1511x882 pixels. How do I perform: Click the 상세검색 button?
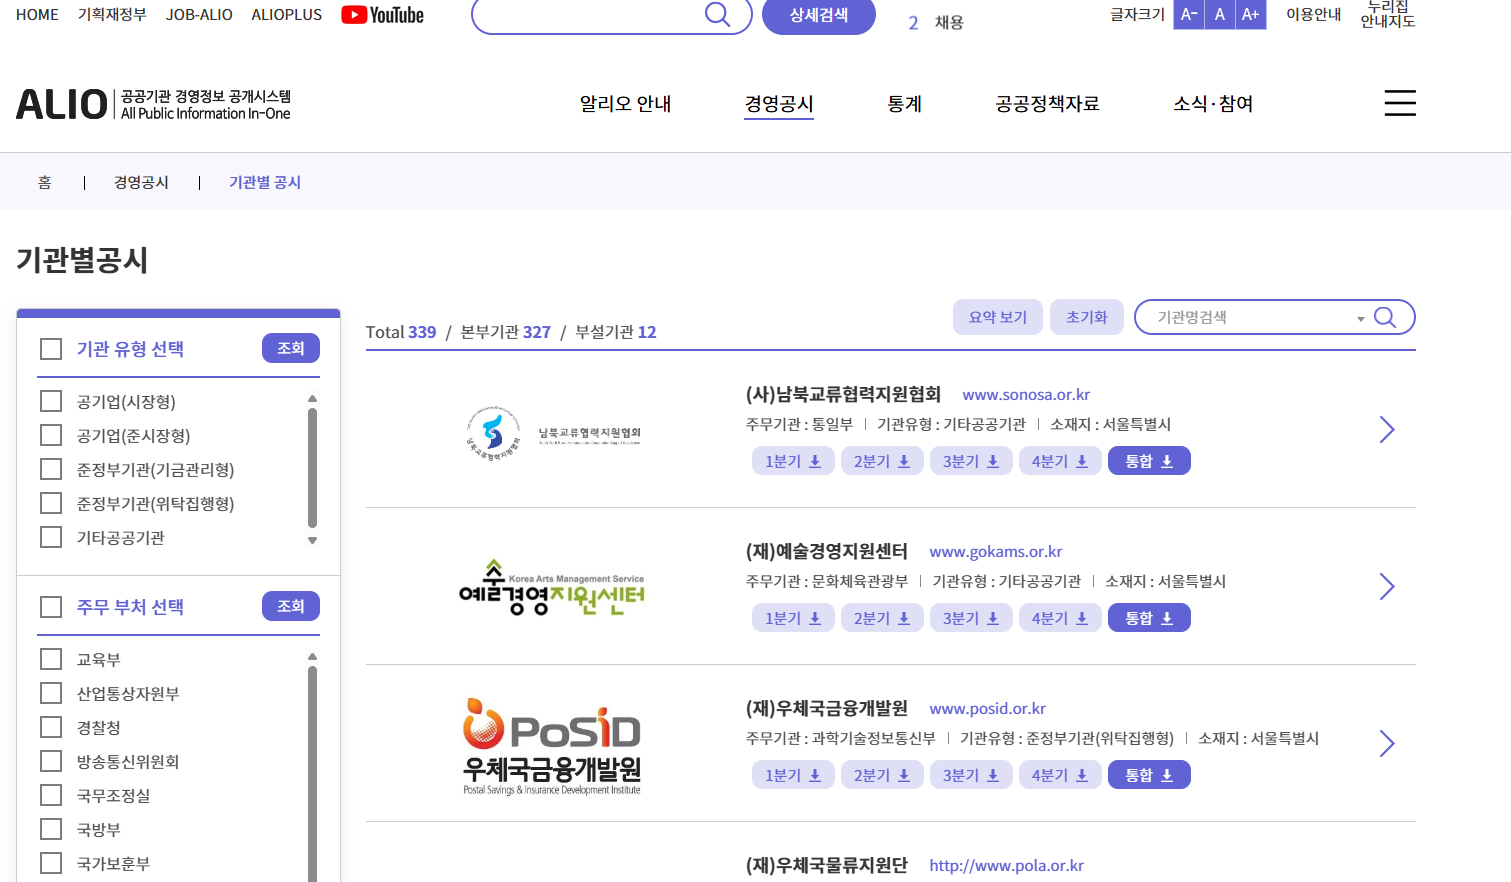tap(818, 16)
